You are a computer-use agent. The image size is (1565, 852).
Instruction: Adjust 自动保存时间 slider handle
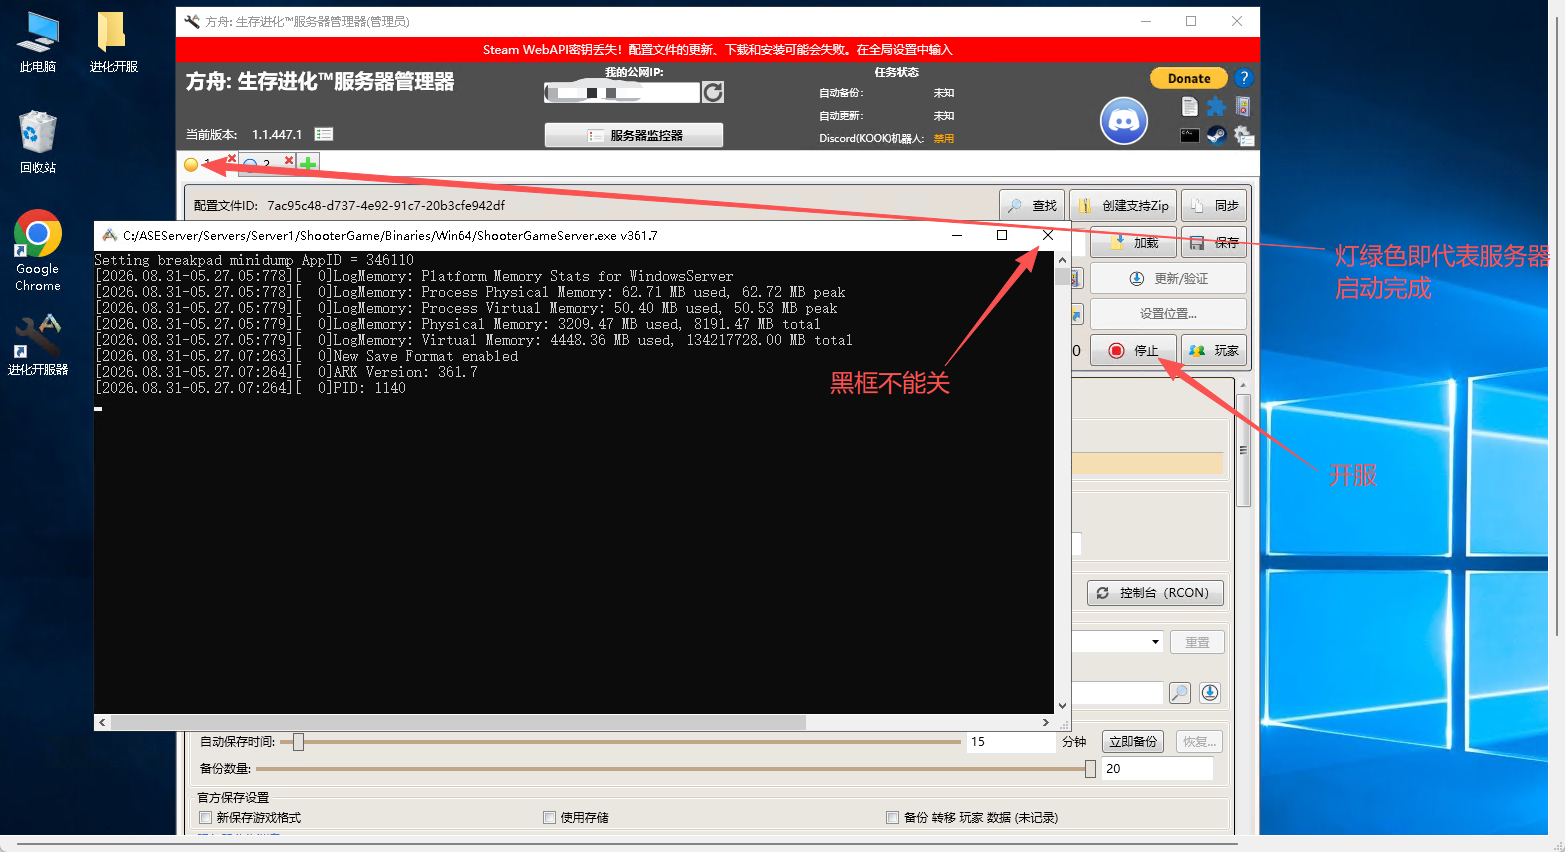(x=298, y=742)
